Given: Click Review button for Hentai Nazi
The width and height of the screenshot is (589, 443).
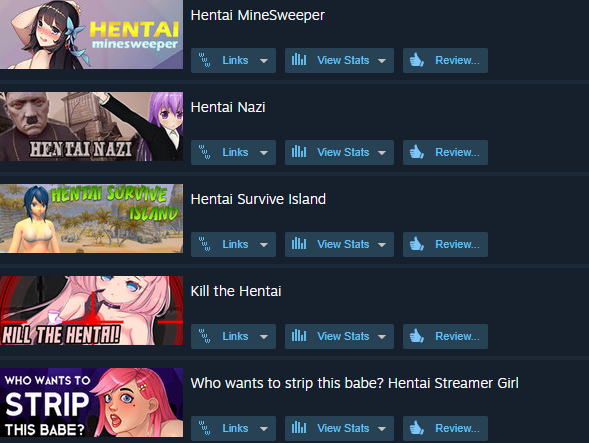Looking at the screenshot, I should (x=445, y=152).
